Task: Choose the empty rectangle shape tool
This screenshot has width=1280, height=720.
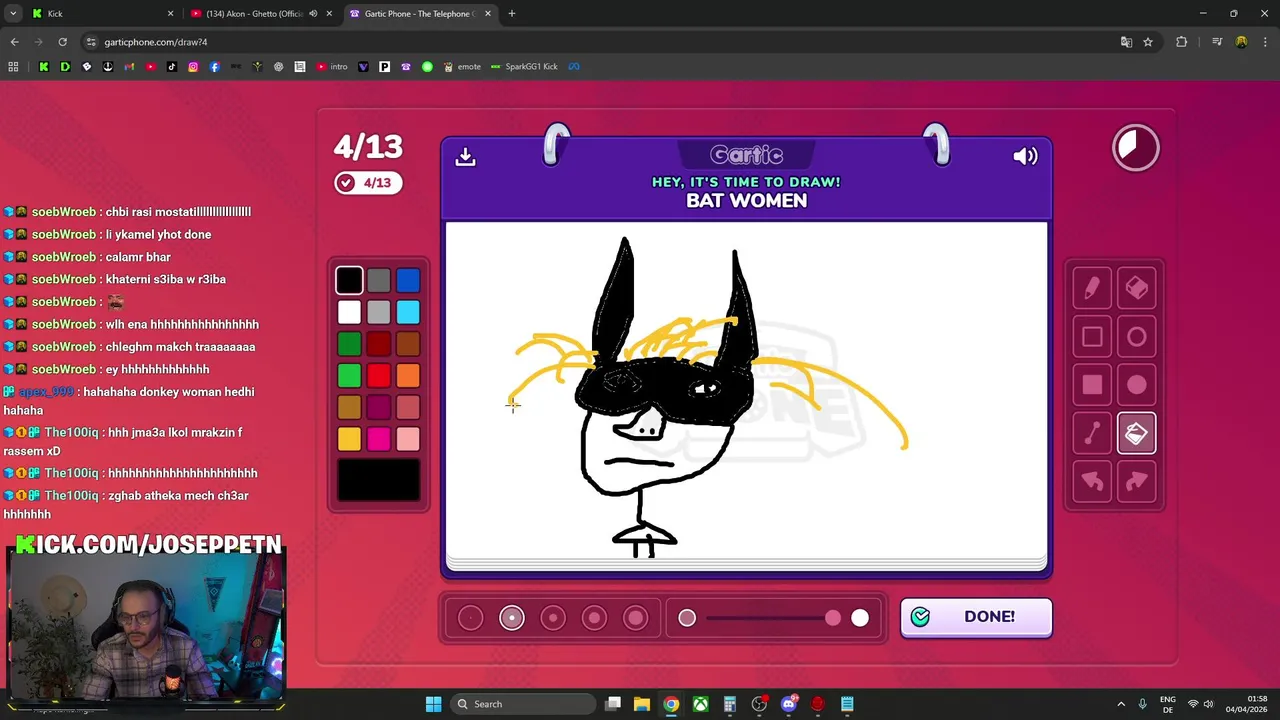Action: coord(1092,337)
